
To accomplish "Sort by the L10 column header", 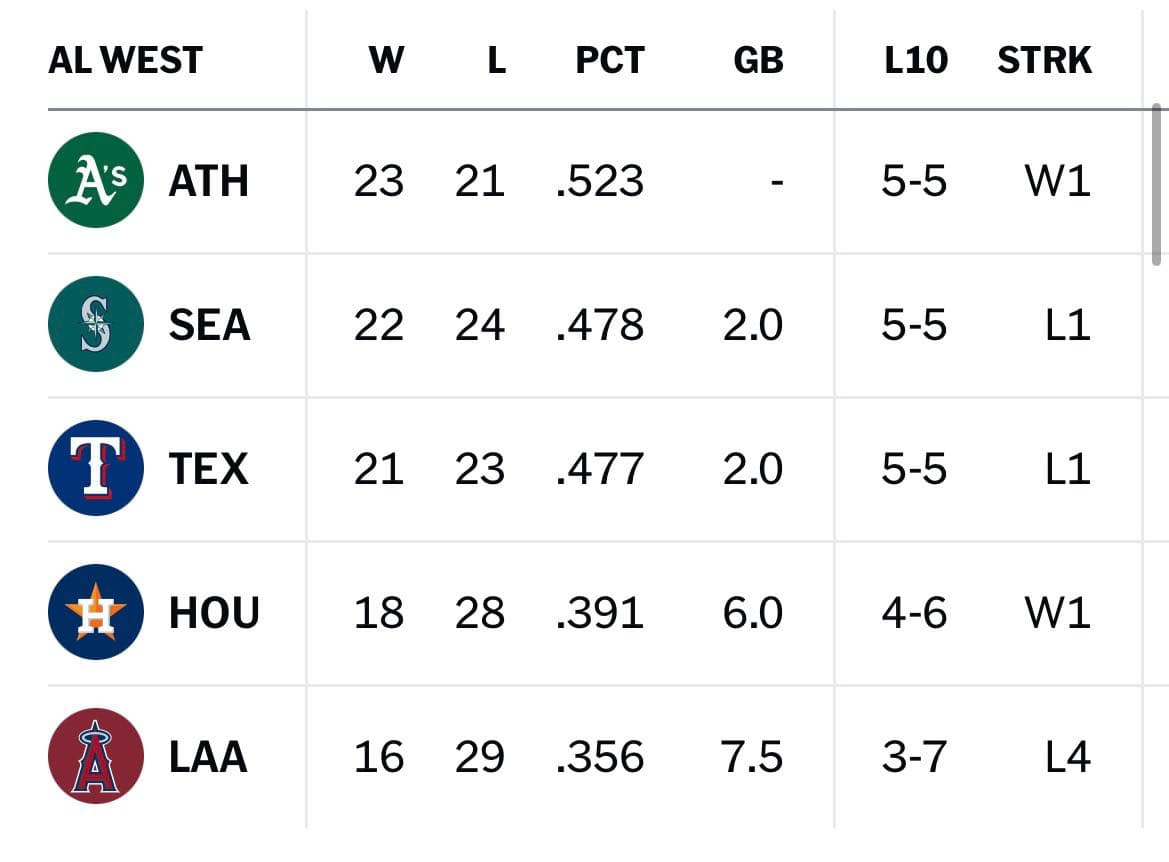I will 916,60.
